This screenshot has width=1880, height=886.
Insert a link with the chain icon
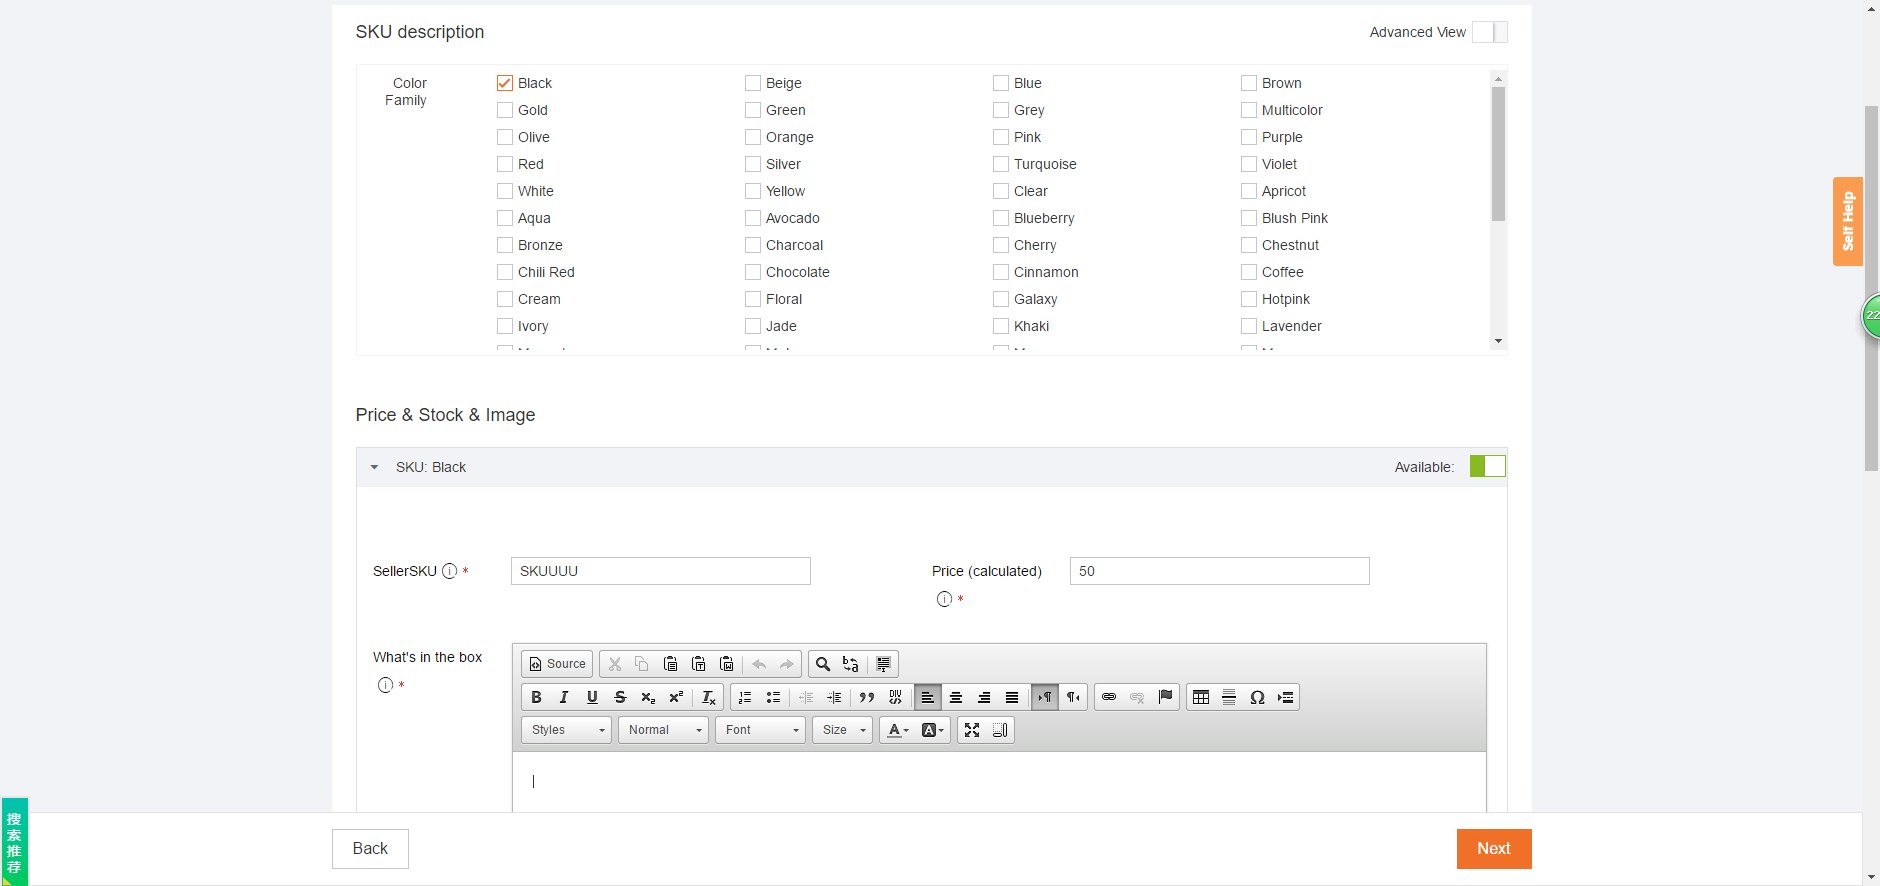1109,697
